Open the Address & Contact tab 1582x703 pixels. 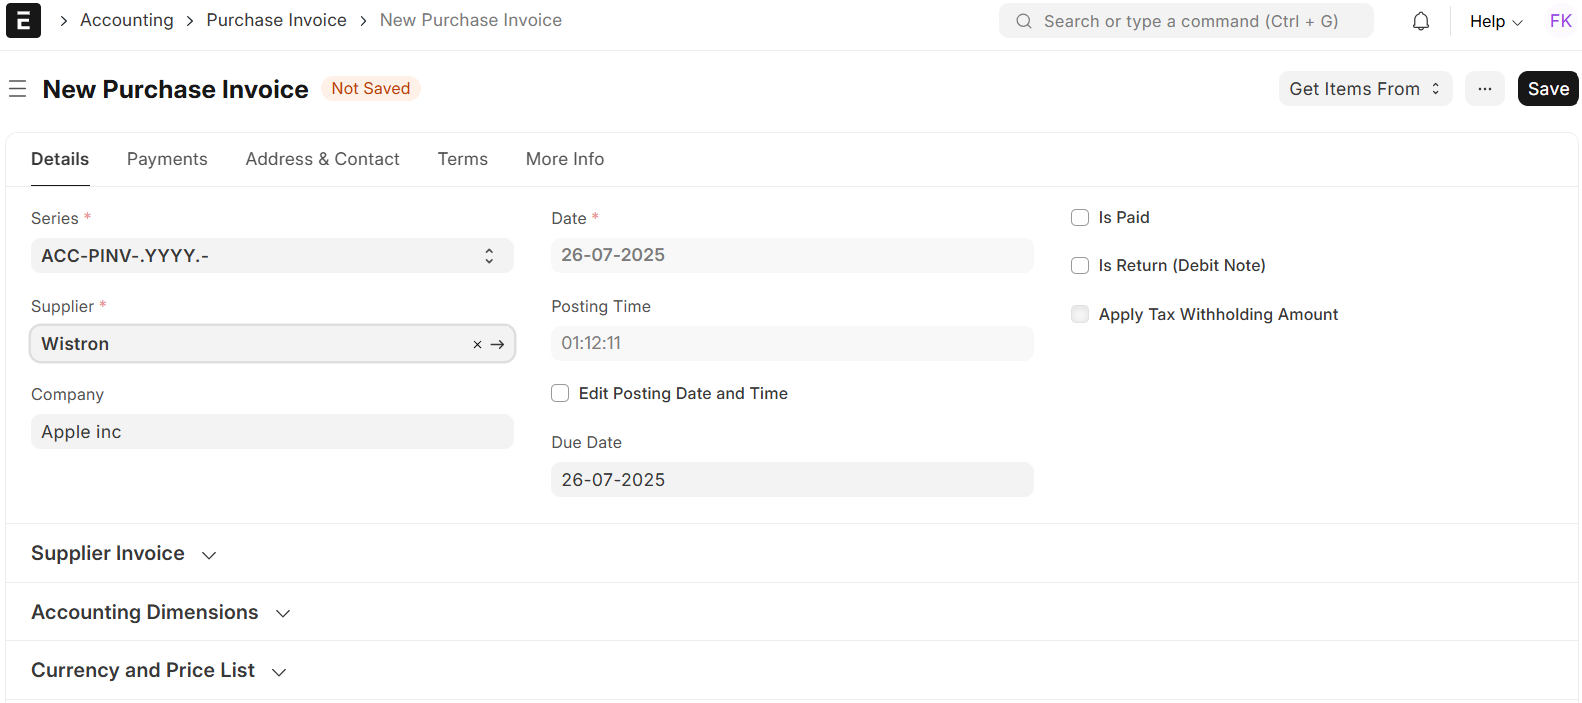(x=322, y=159)
